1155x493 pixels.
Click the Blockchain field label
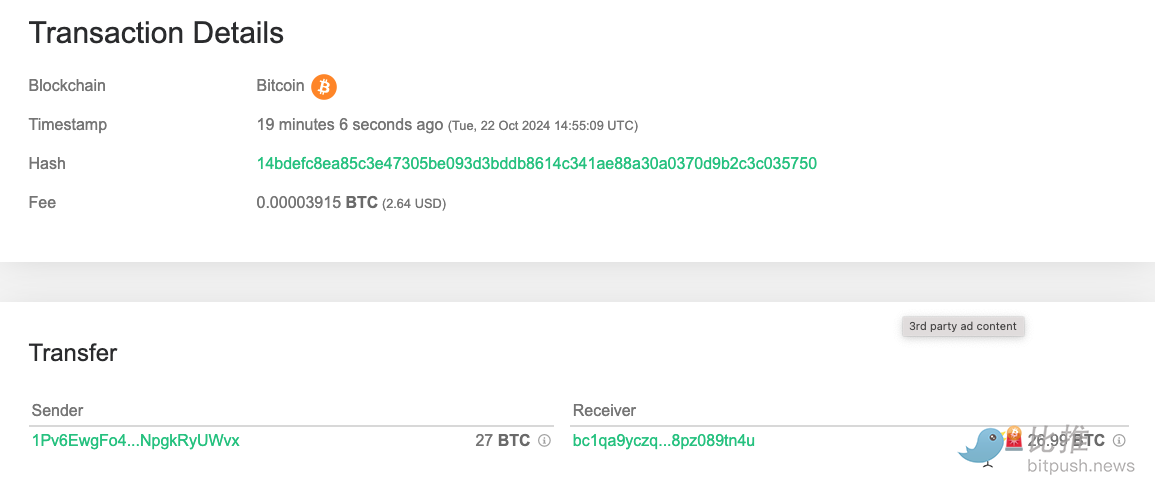click(x=67, y=86)
